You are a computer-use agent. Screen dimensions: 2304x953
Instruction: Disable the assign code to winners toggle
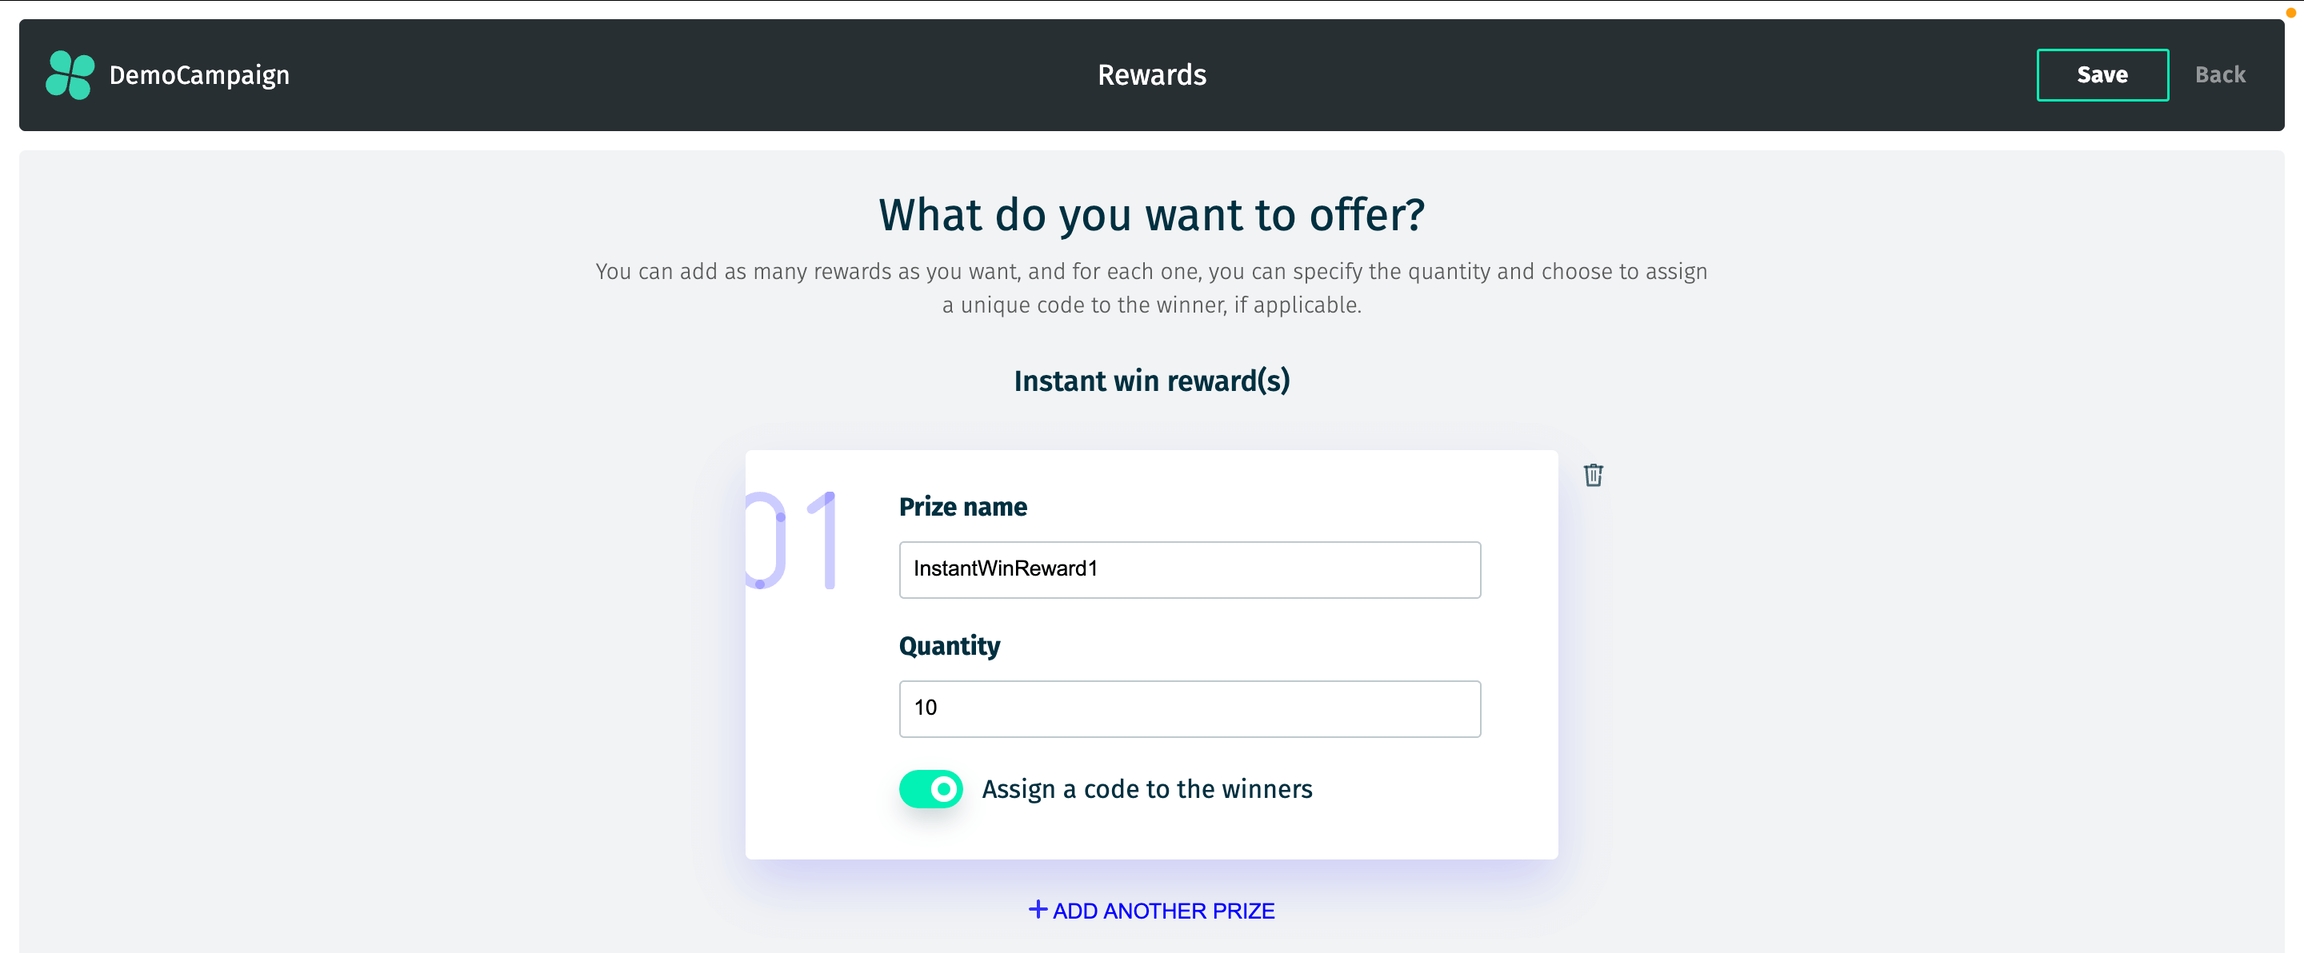(x=931, y=789)
